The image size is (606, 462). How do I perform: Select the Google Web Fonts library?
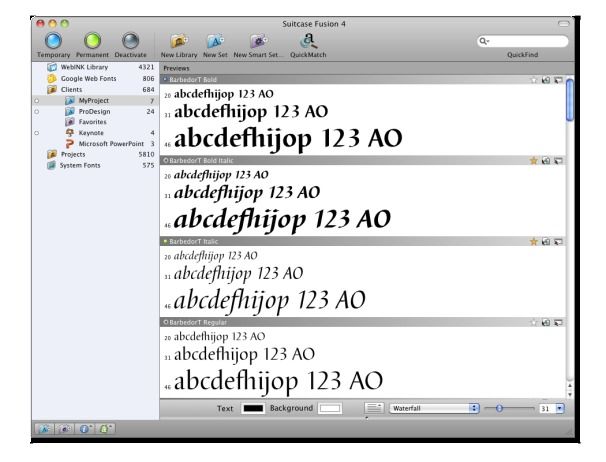click(x=95, y=78)
